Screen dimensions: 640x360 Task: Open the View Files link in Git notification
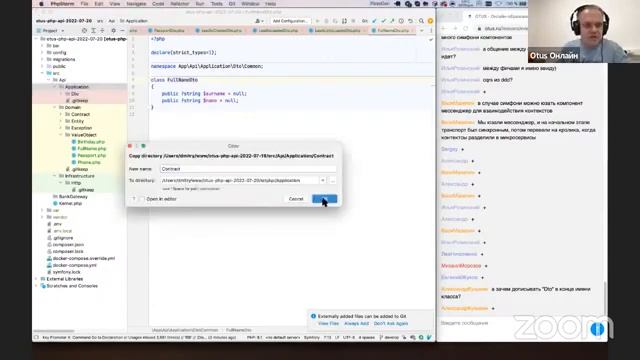pos(328,323)
